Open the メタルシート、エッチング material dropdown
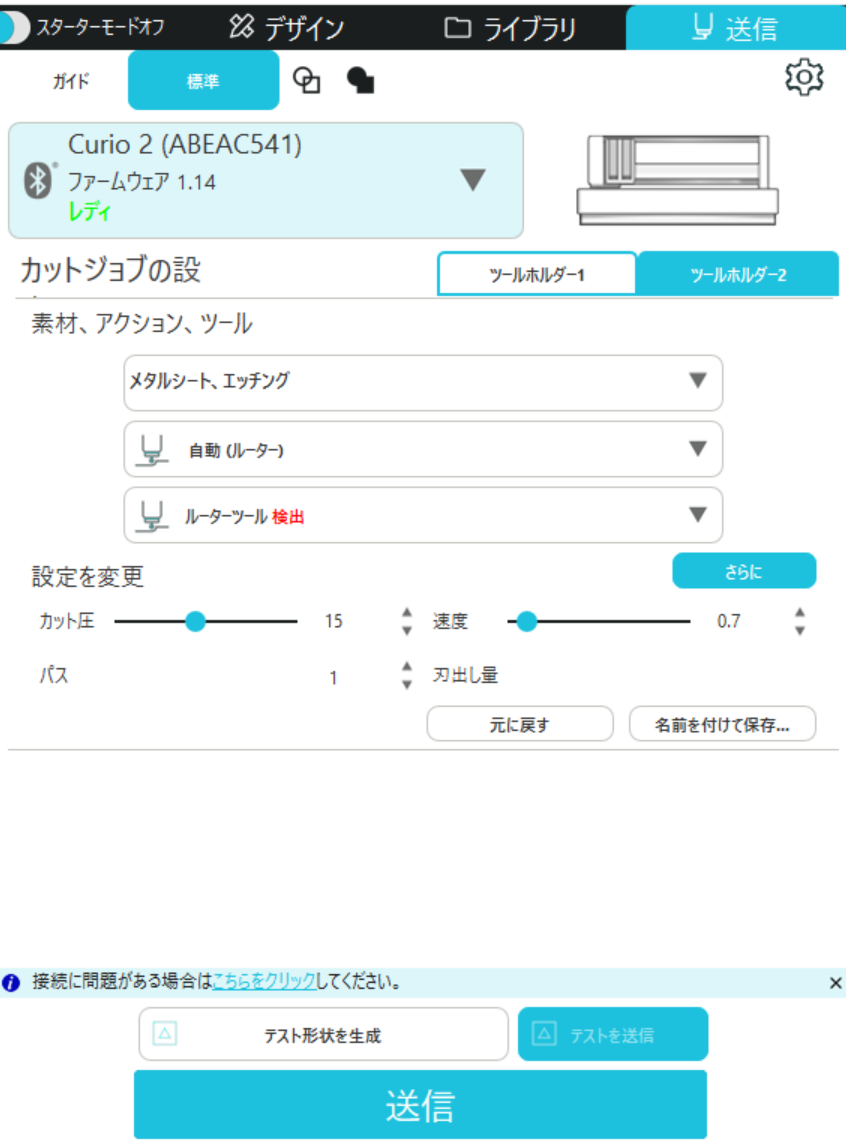This screenshot has height=1141, width=846. 423,382
